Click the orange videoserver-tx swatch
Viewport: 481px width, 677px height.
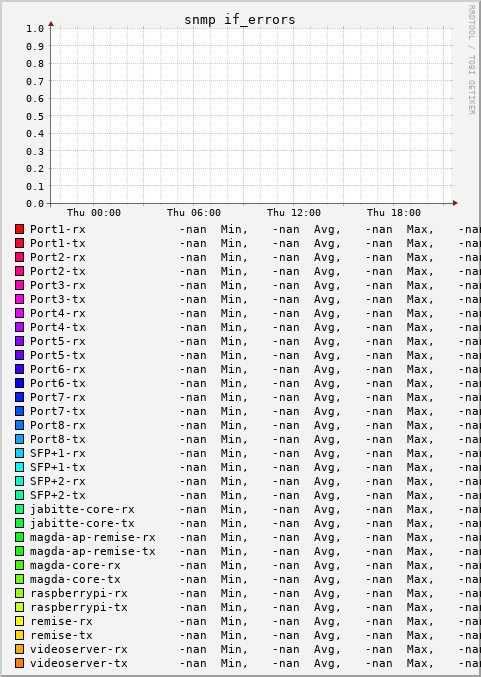point(19,663)
